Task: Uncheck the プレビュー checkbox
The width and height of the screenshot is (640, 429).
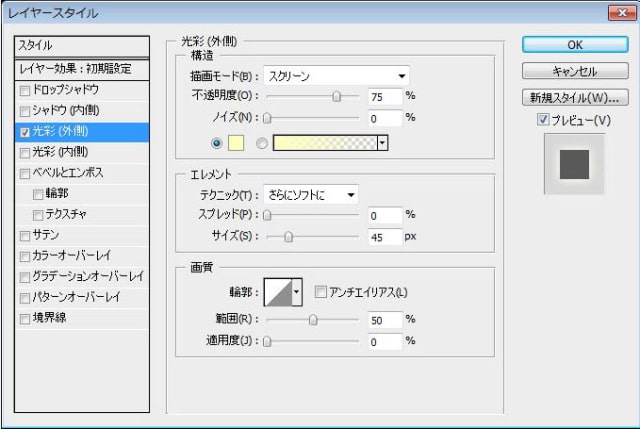Action: click(x=542, y=120)
